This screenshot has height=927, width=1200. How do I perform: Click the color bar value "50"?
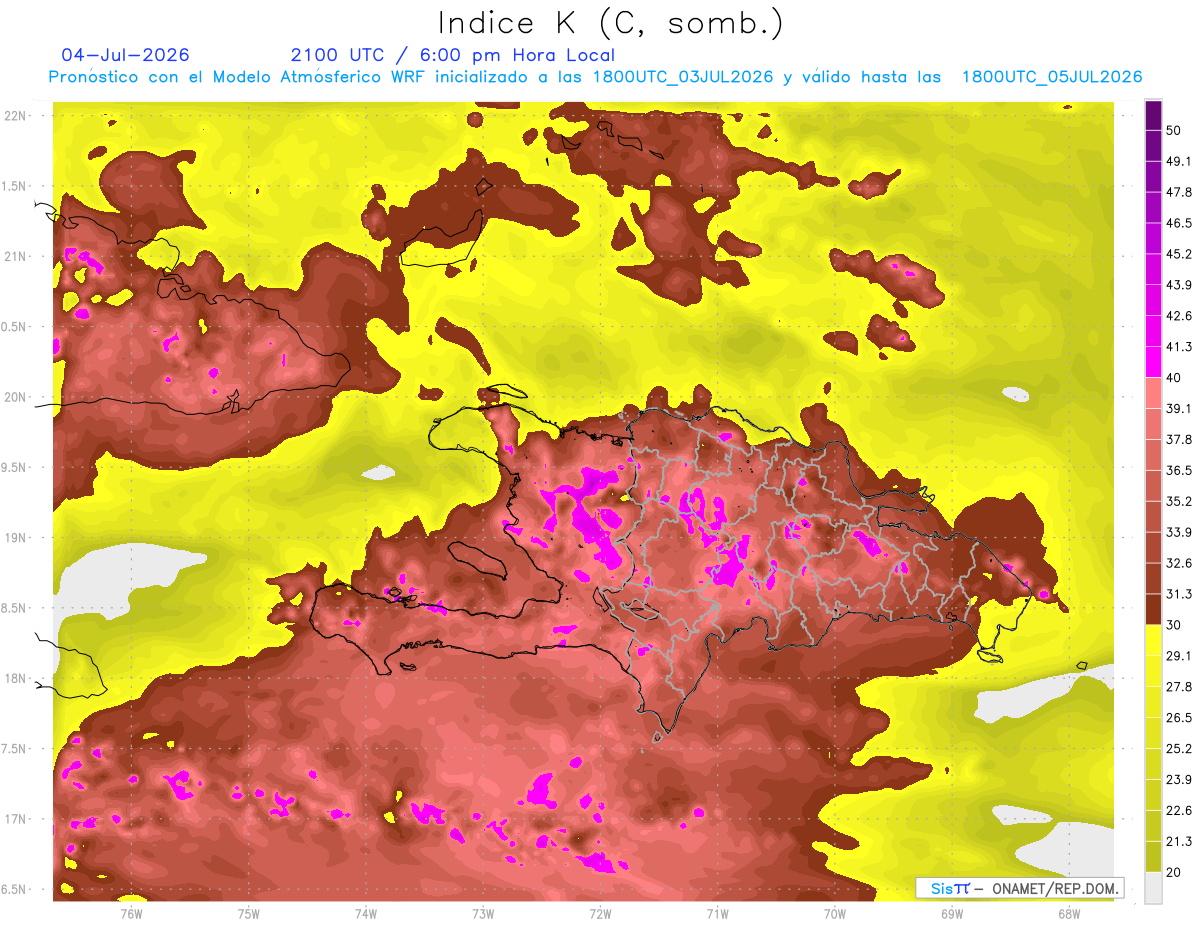coord(1175,131)
